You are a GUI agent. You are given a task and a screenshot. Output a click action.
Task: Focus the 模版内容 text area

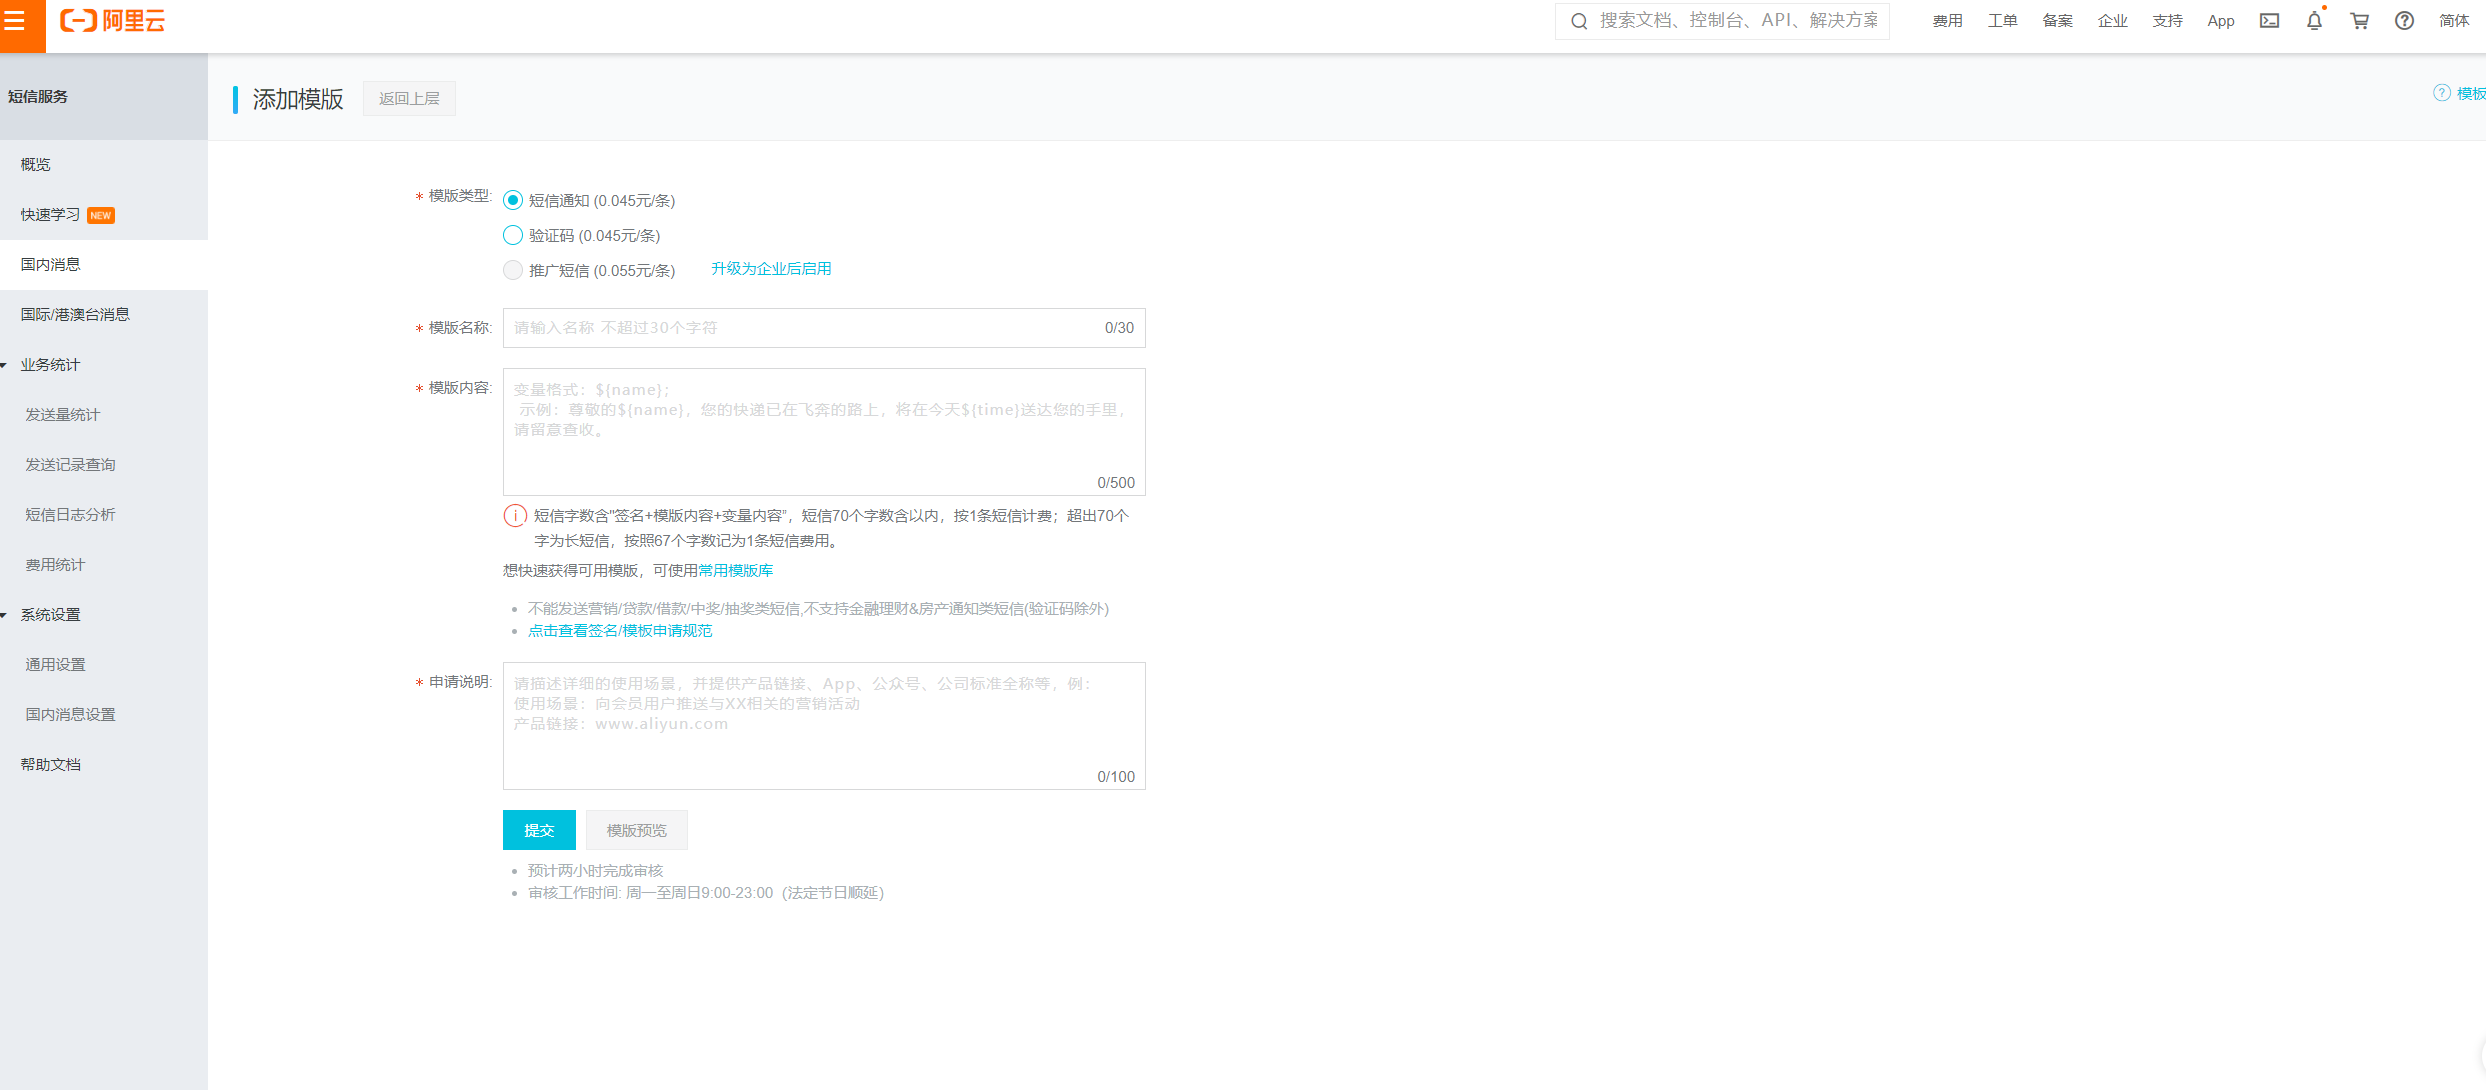[x=824, y=432]
